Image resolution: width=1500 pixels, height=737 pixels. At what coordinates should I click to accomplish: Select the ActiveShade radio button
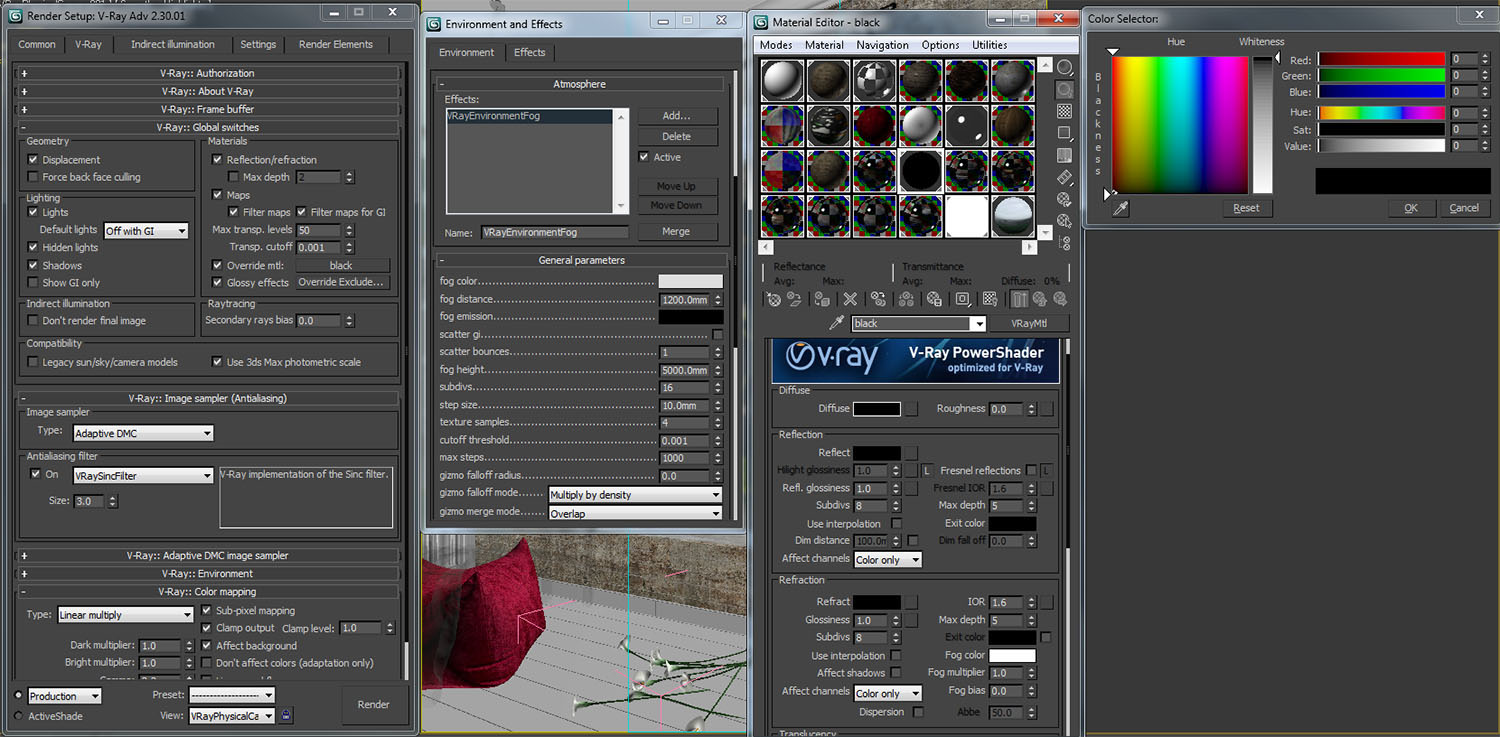tap(19, 716)
